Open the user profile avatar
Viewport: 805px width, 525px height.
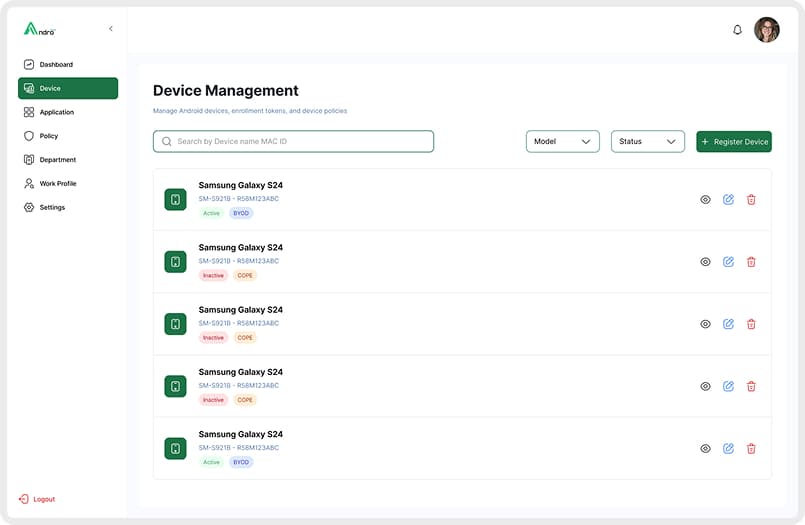click(x=767, y=30)
